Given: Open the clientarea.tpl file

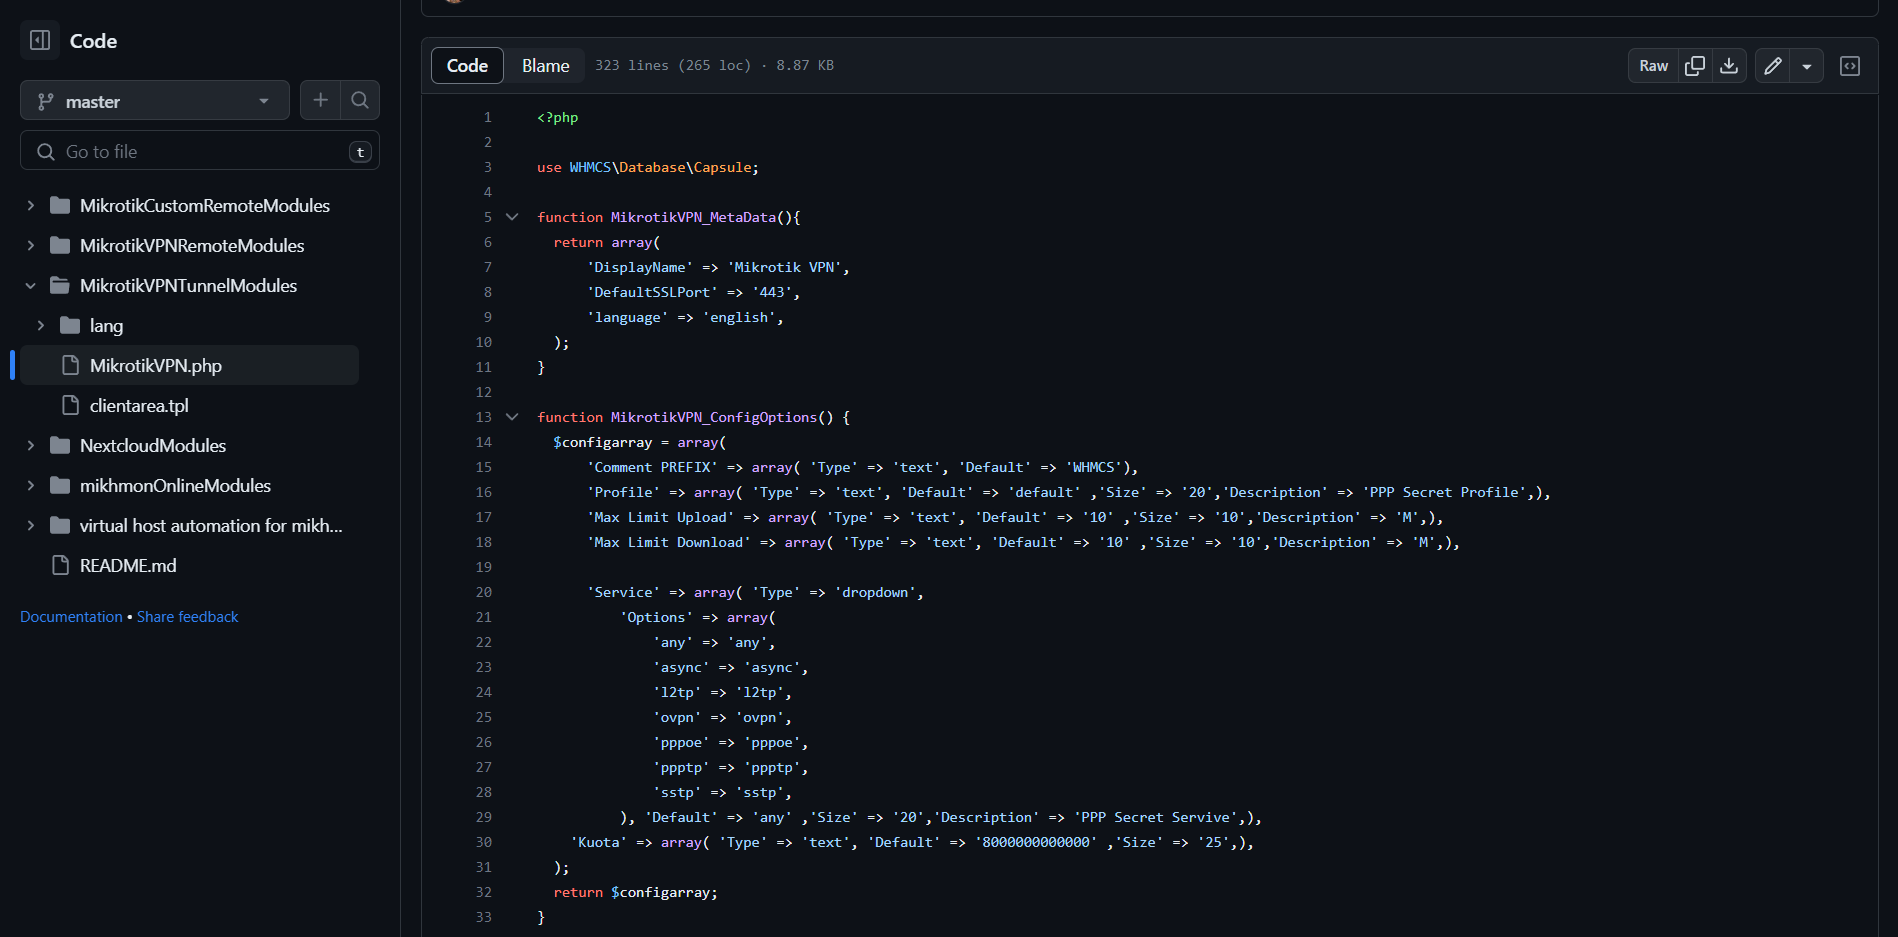Looking at the screenshot, I should pyautogui.click(x=139, y=406).
